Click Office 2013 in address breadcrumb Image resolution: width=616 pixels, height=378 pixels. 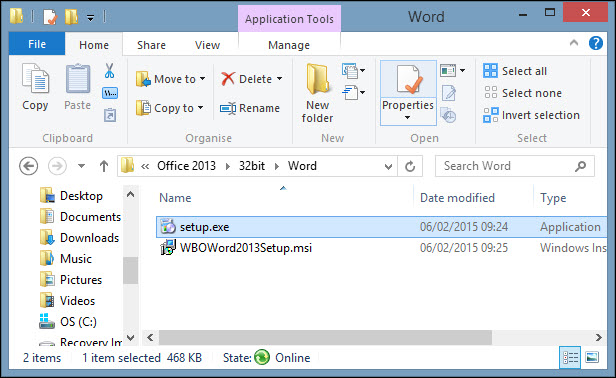click(187, 166)
